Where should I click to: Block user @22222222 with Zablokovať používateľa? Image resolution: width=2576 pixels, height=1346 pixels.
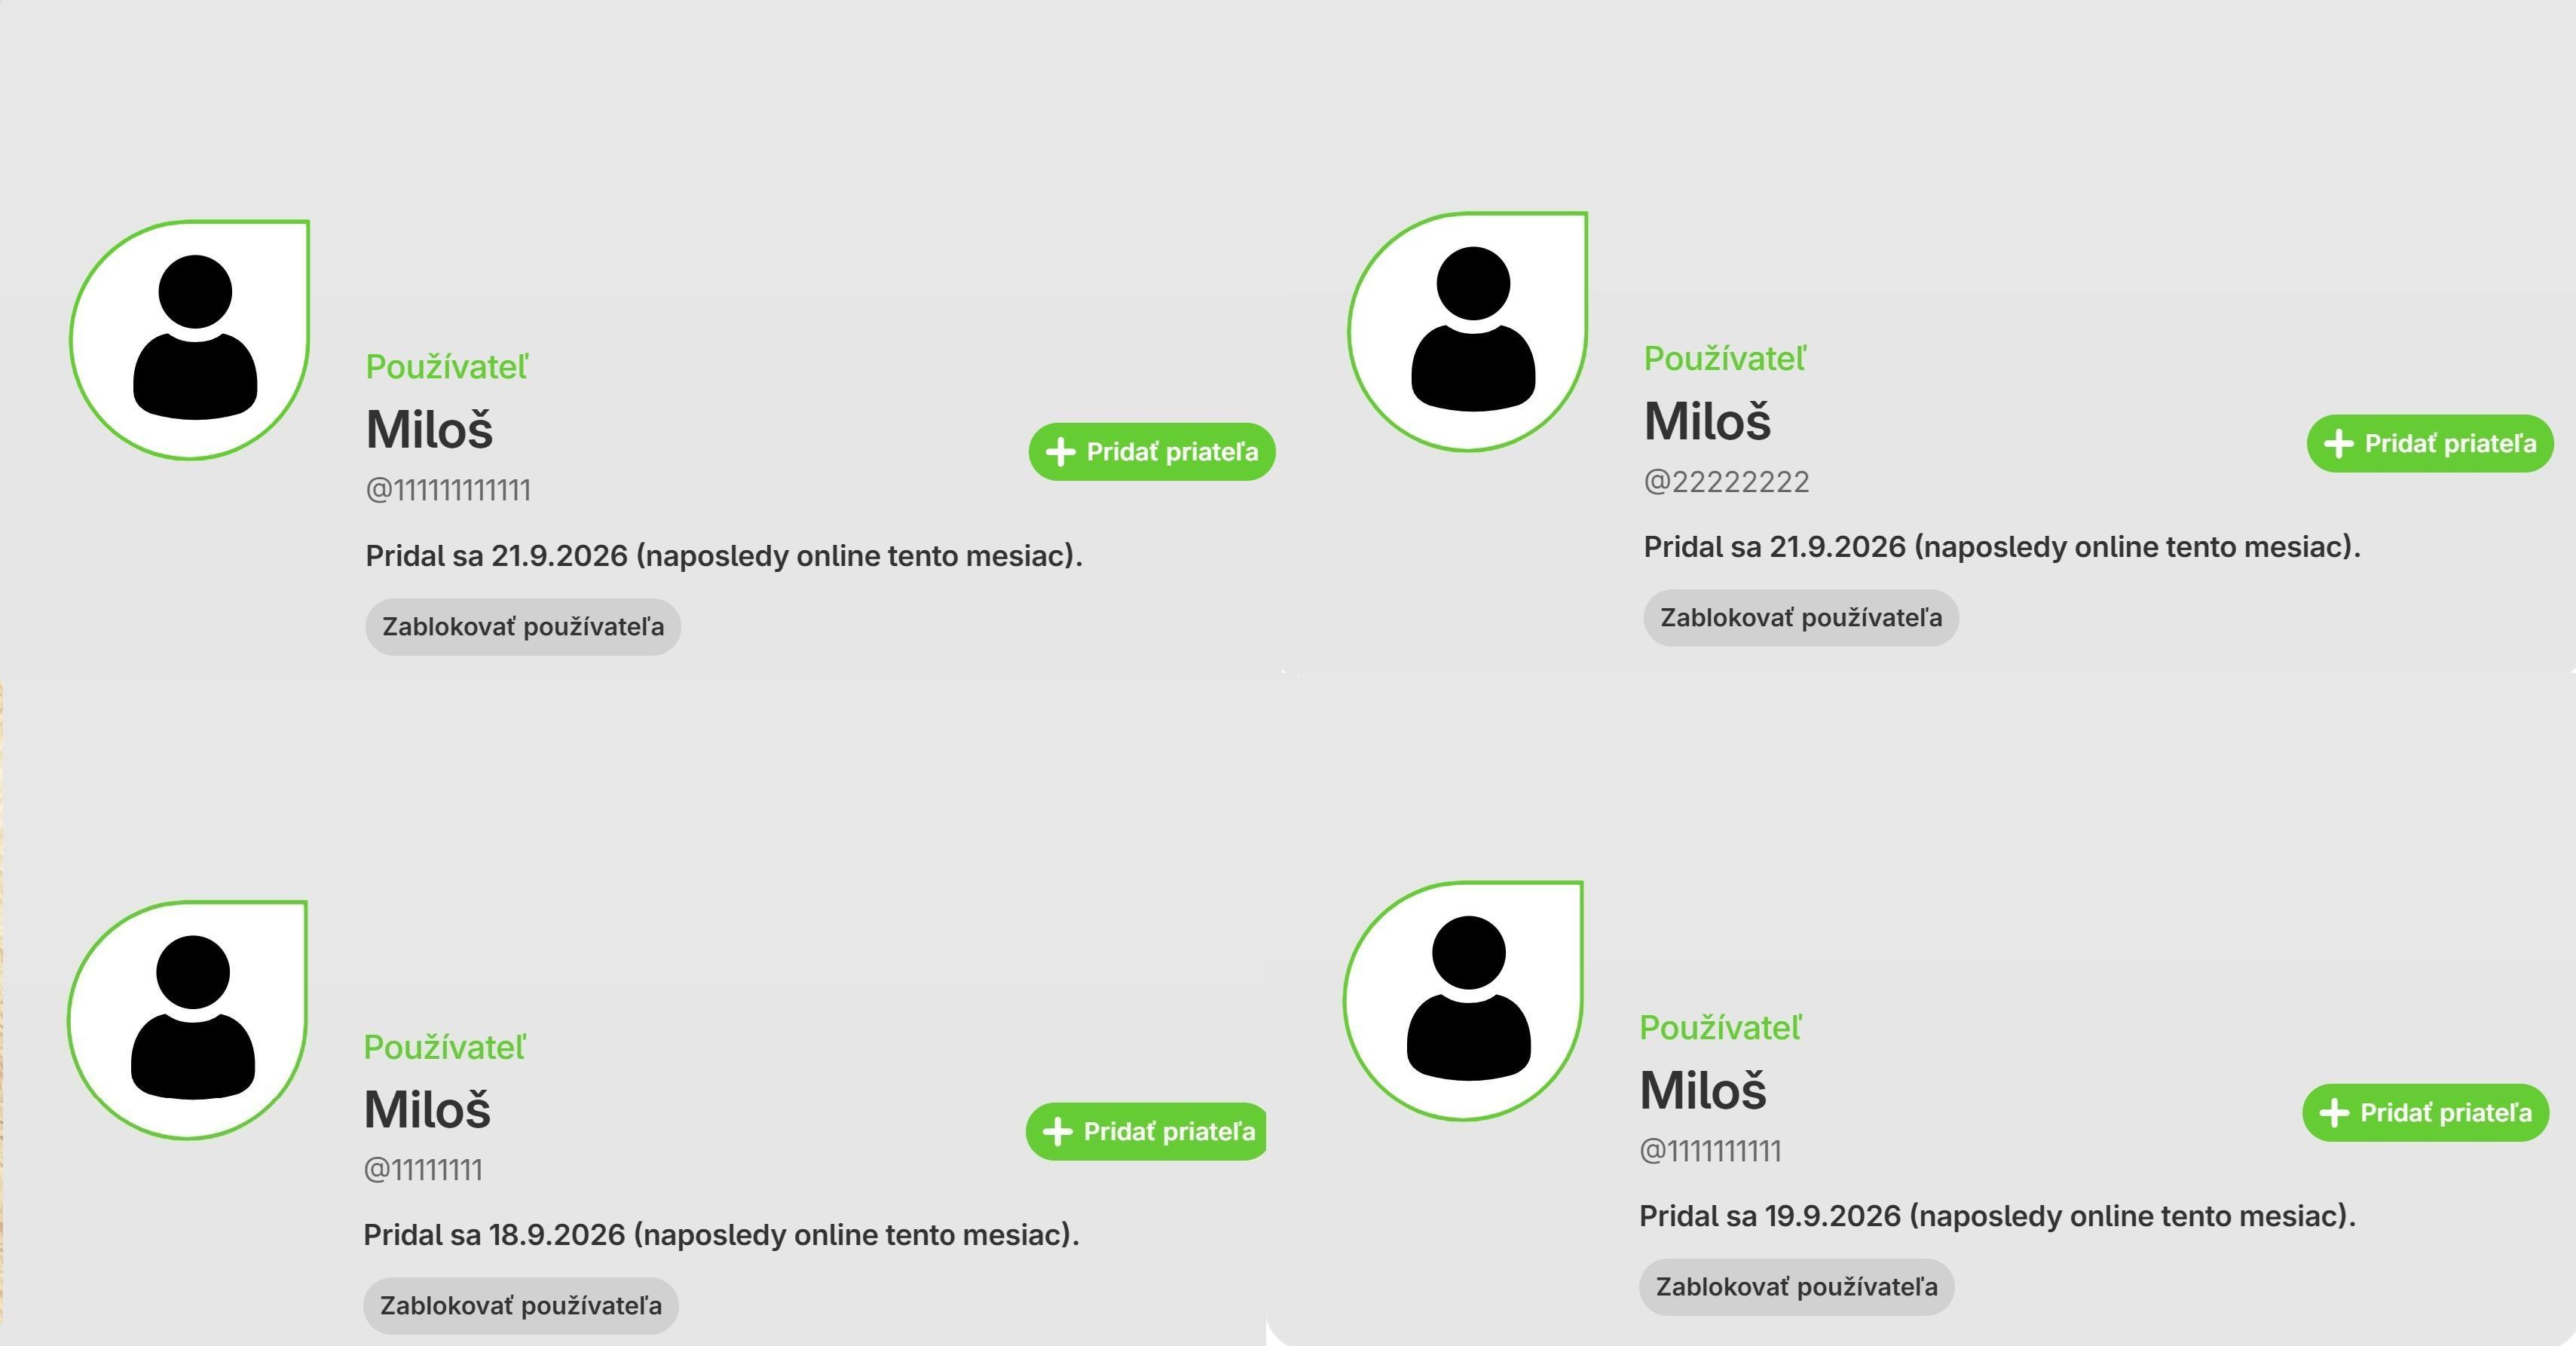pyautogui.click(x=1801, y=618)
